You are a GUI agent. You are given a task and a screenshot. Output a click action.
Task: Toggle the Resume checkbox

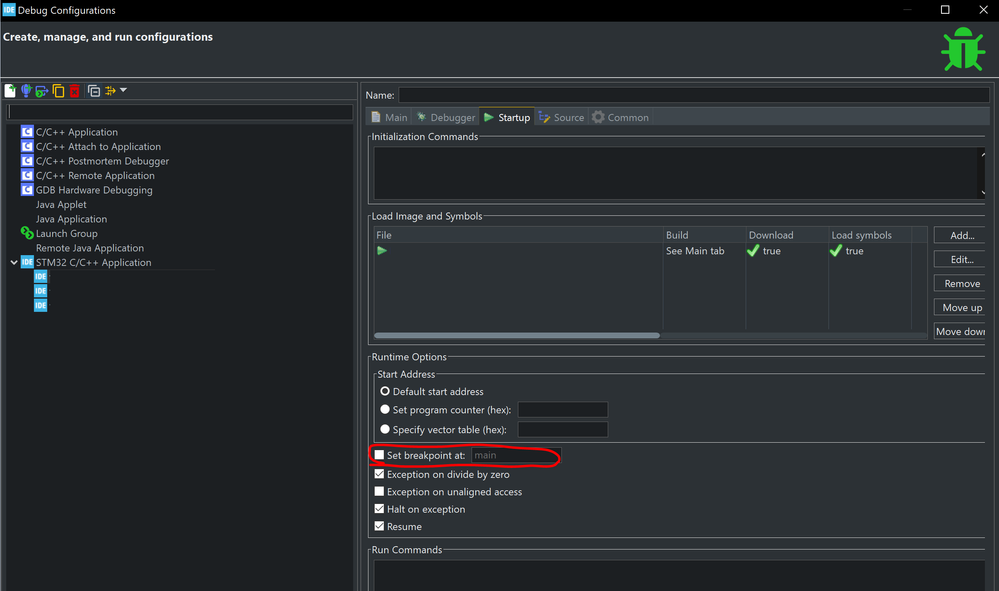pos(380,526)
